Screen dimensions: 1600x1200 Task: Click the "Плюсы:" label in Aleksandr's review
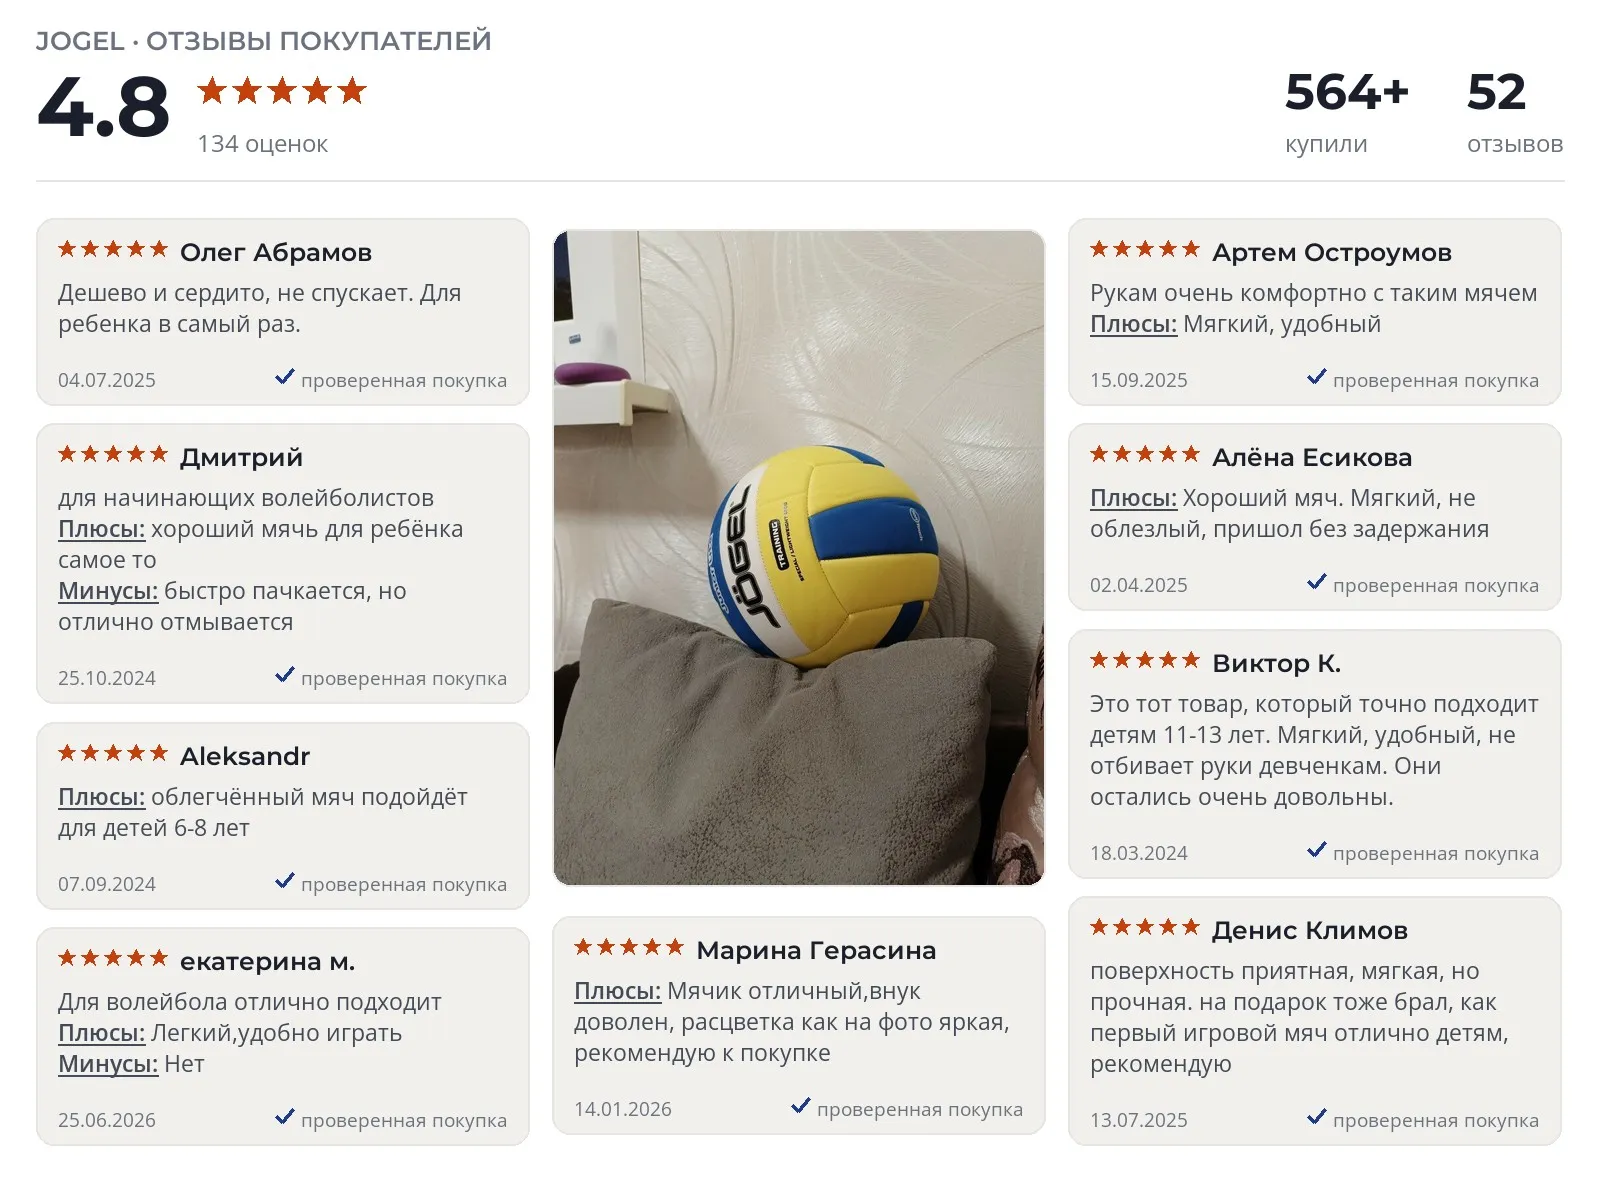tap(102, 798)
